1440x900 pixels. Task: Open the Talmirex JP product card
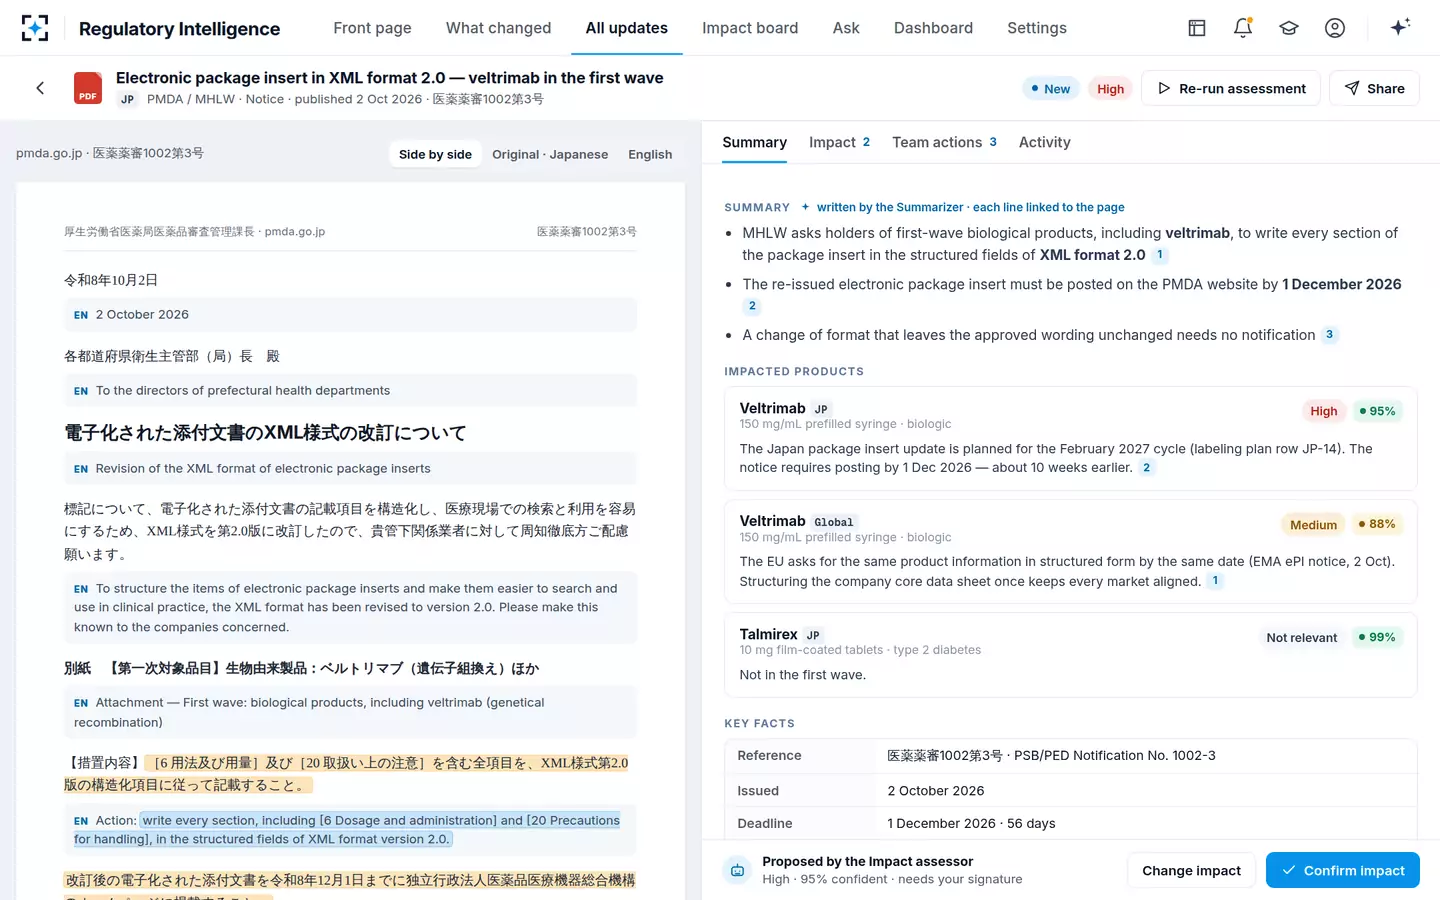pos(1070,654)
